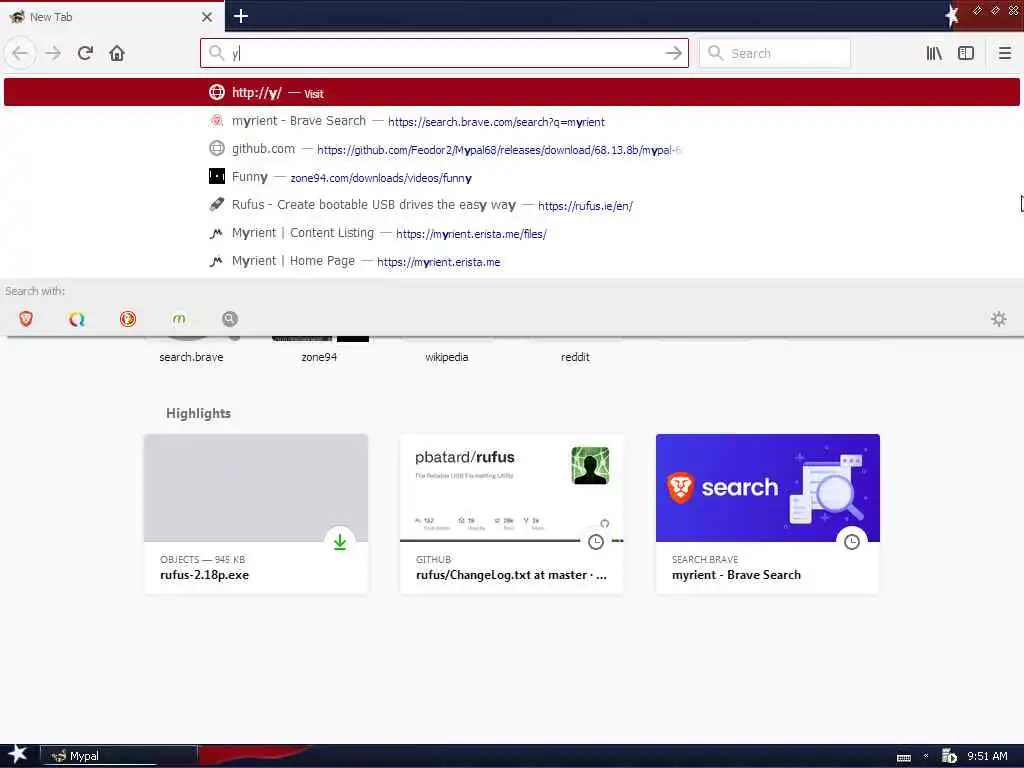The image size is (1024, 768).
Task: Toggle the sidebar view icon
Action: 966,53
